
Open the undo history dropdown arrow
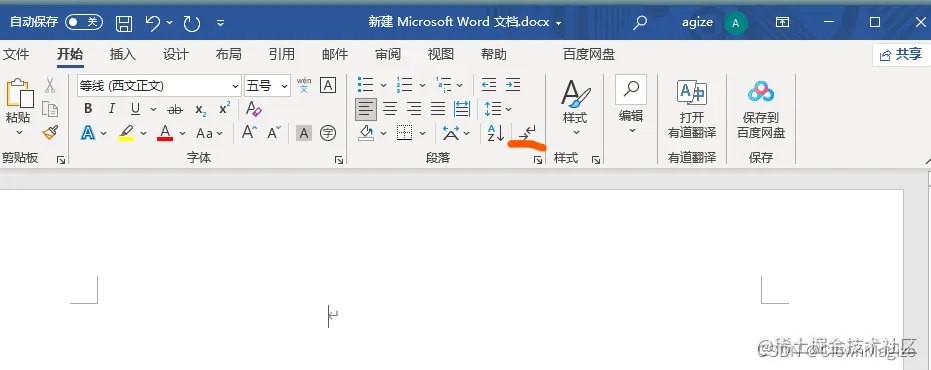tap(170, 23)
